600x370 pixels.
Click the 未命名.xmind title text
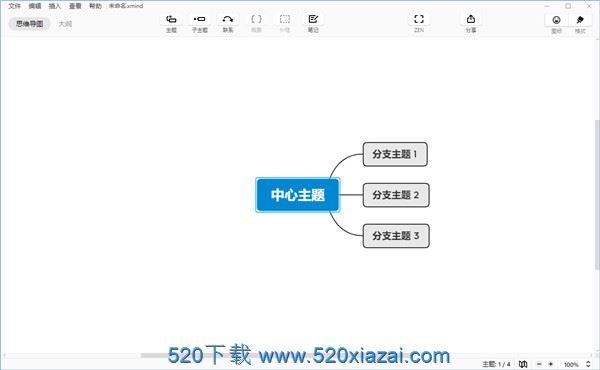point(126,6)
